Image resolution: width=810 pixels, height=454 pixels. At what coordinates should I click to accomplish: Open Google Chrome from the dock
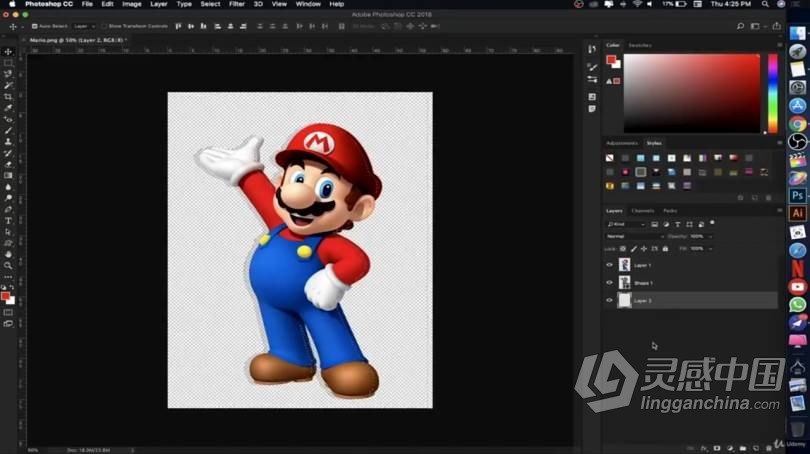pyautogui.click(x=798, y=124)
